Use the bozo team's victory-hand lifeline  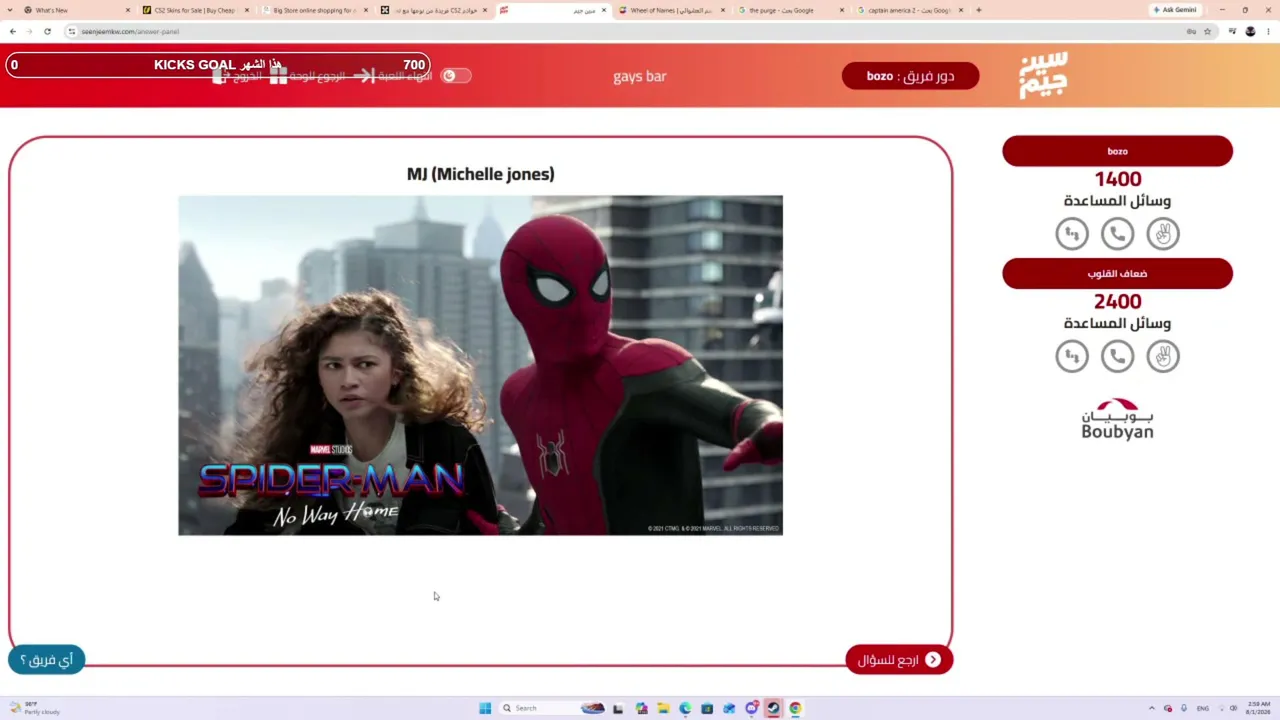tap(1163, 234)
